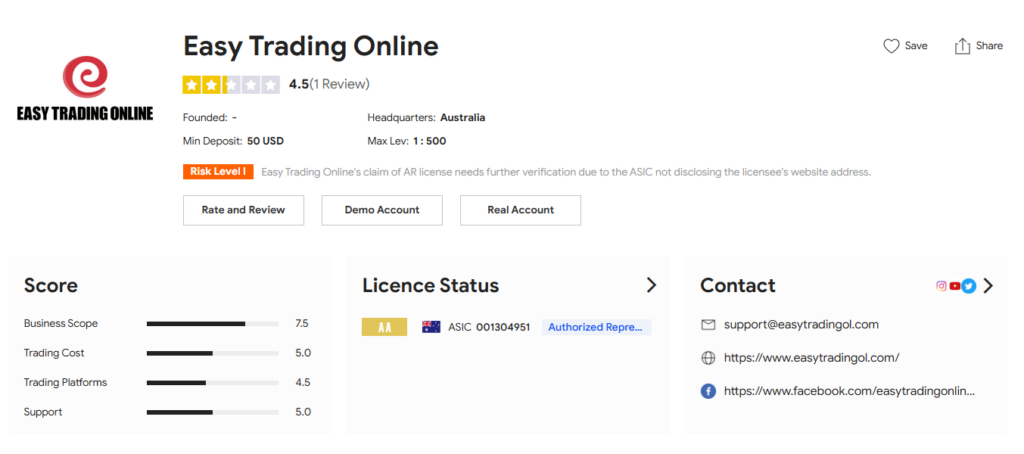The width and height of the screenshot is (1024, 454).
Task: Click the globe website icon
Action: point(708,358)
